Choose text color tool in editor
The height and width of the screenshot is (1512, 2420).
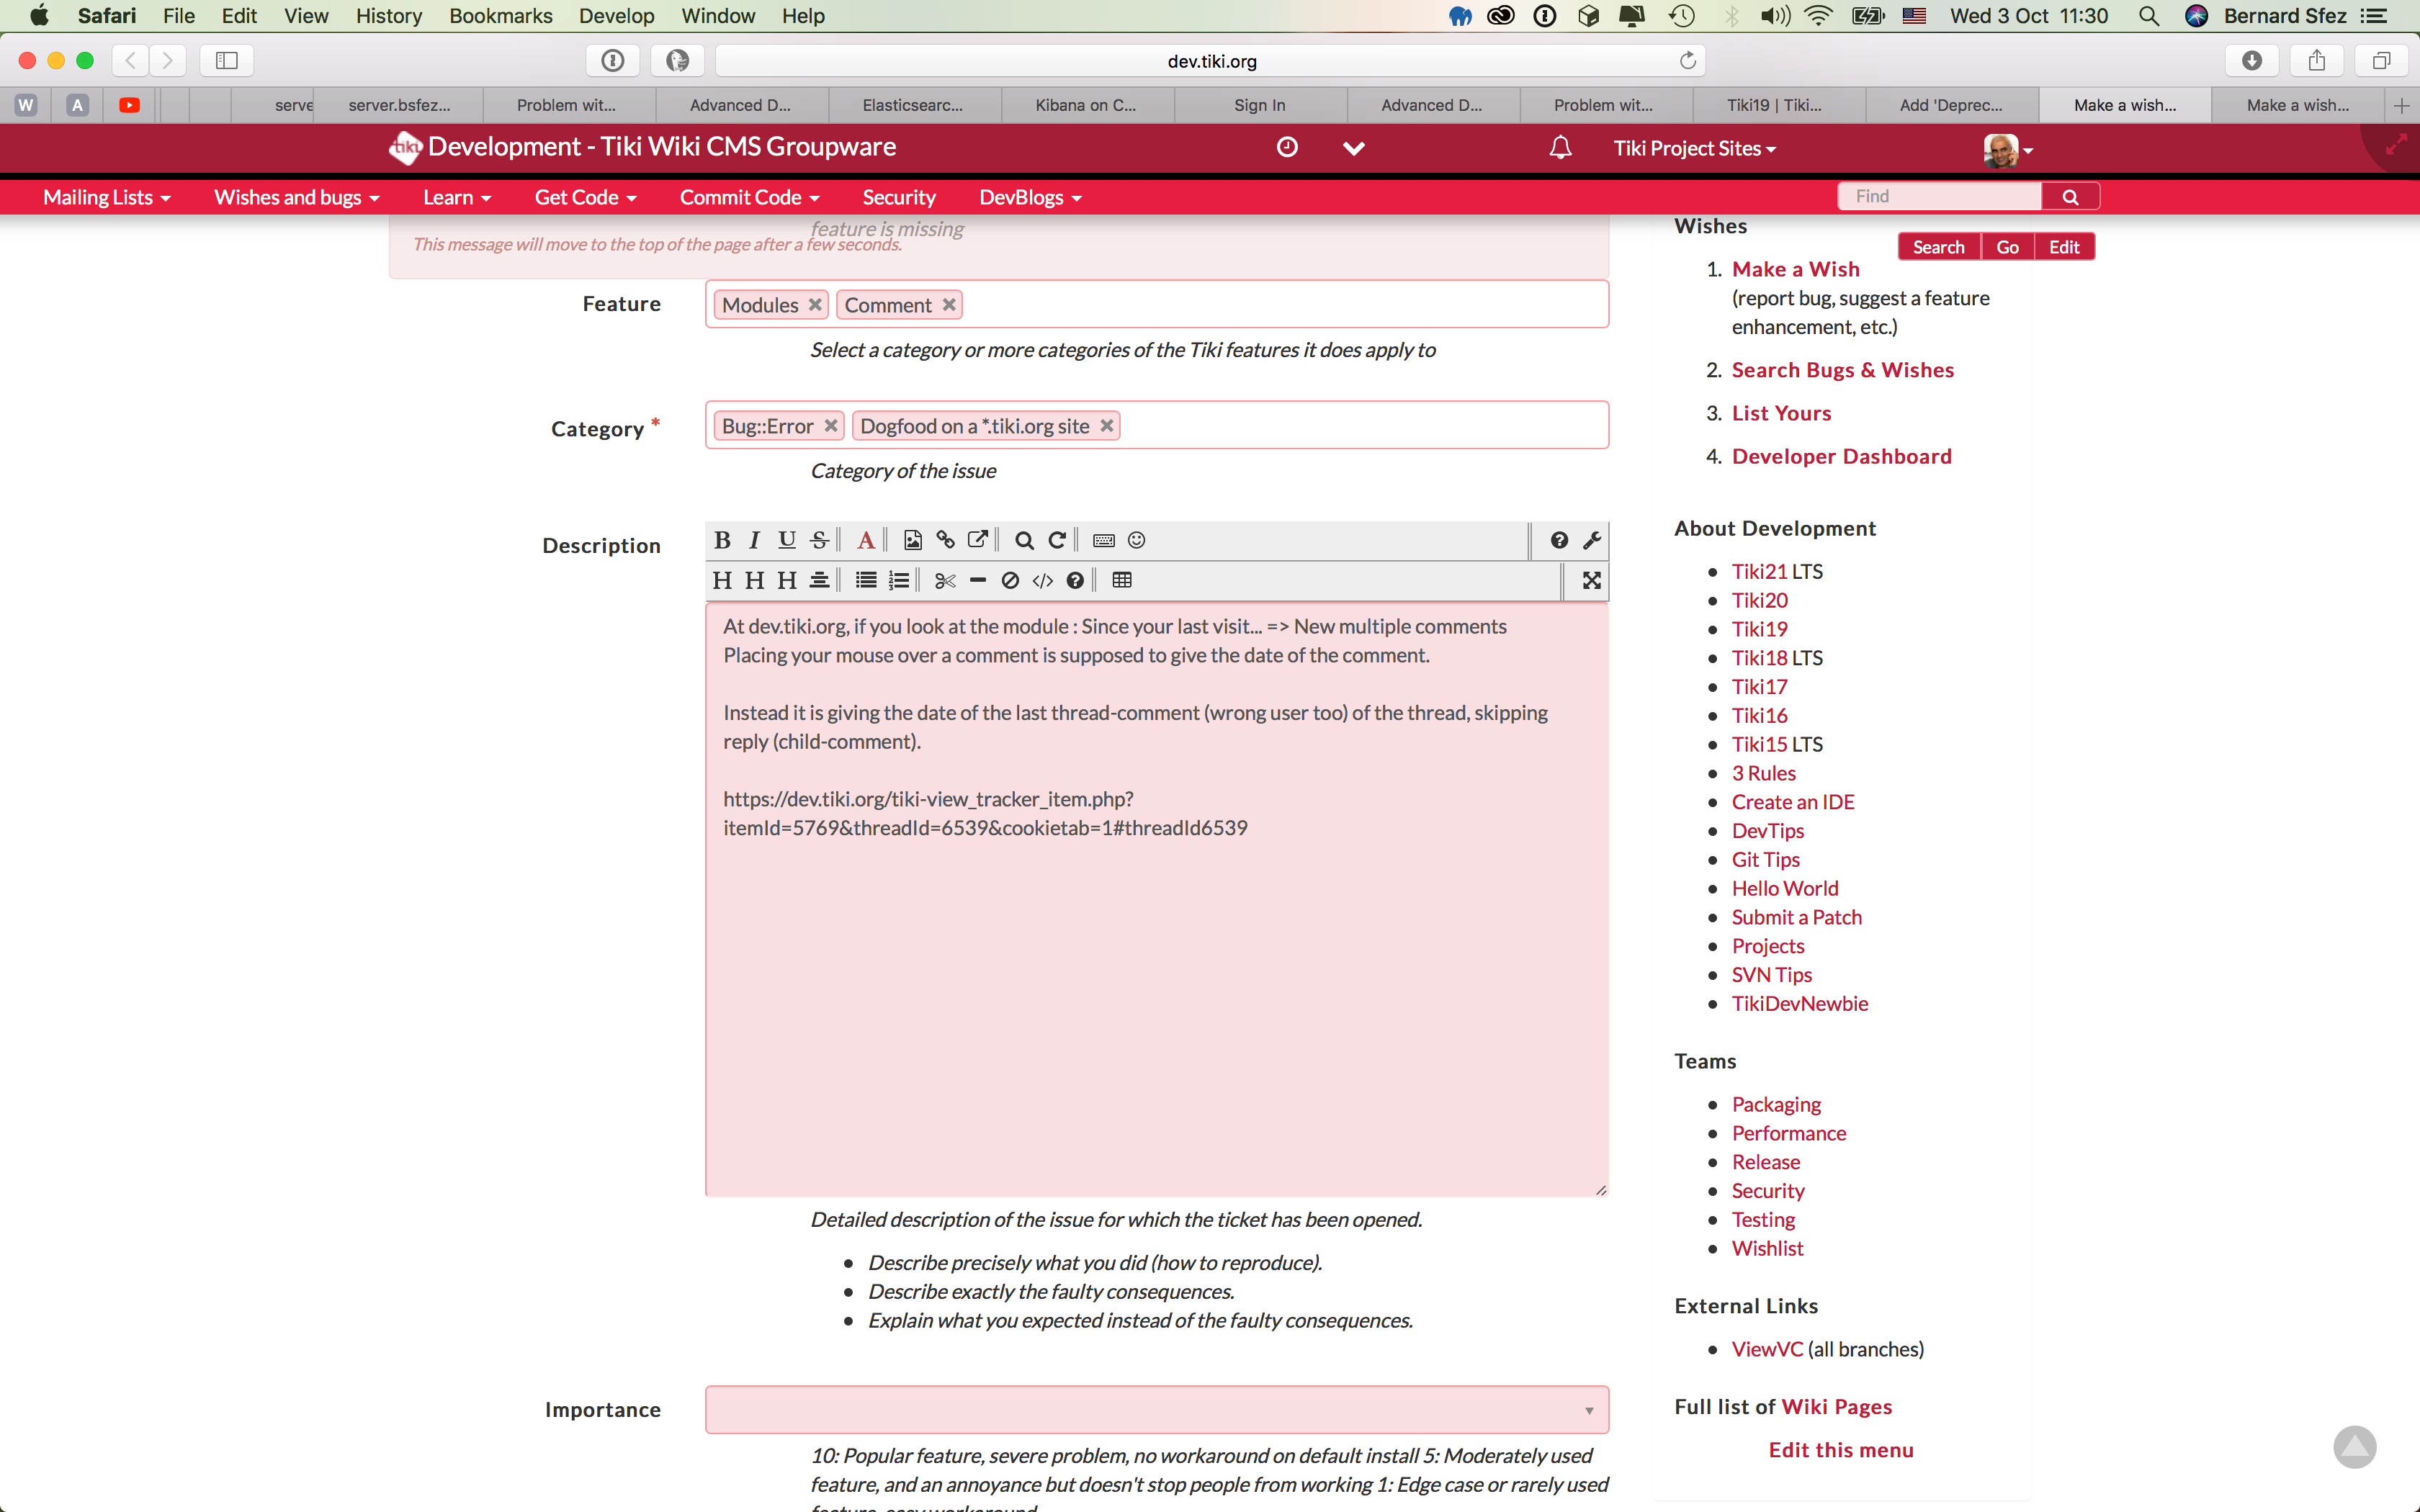866,540
